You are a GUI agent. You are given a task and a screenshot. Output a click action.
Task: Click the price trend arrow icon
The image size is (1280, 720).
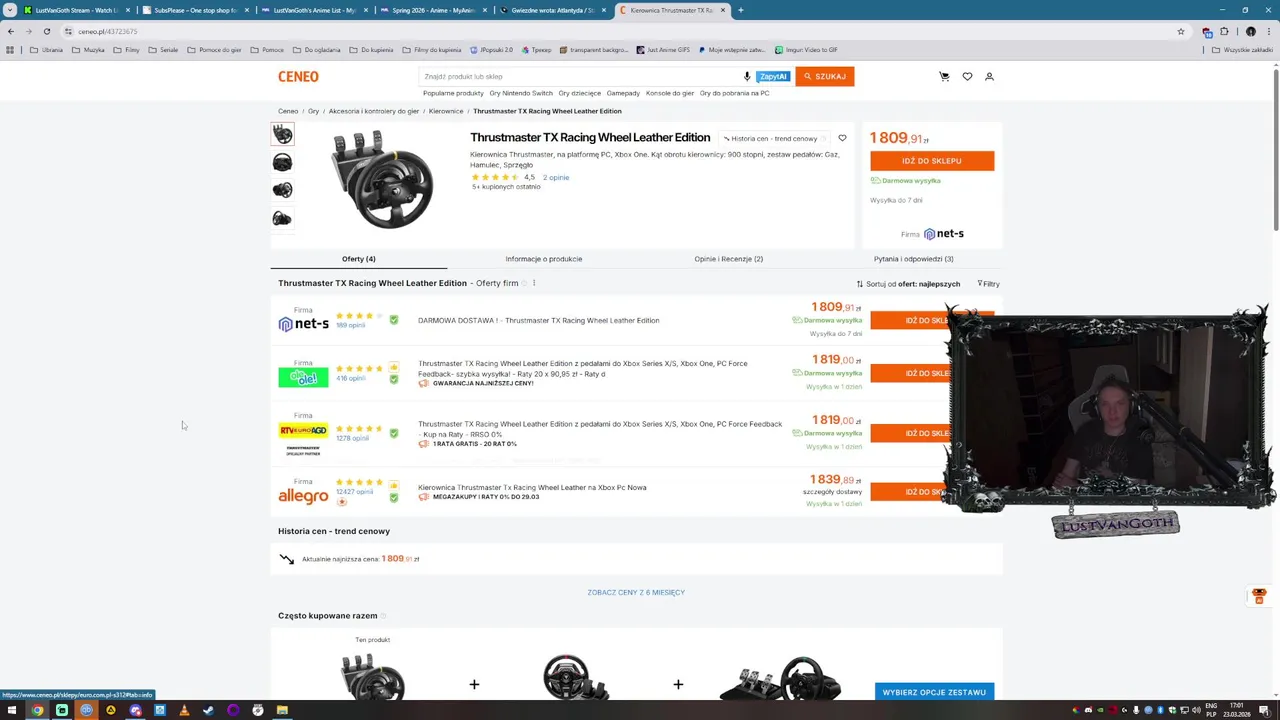[287, 559]
